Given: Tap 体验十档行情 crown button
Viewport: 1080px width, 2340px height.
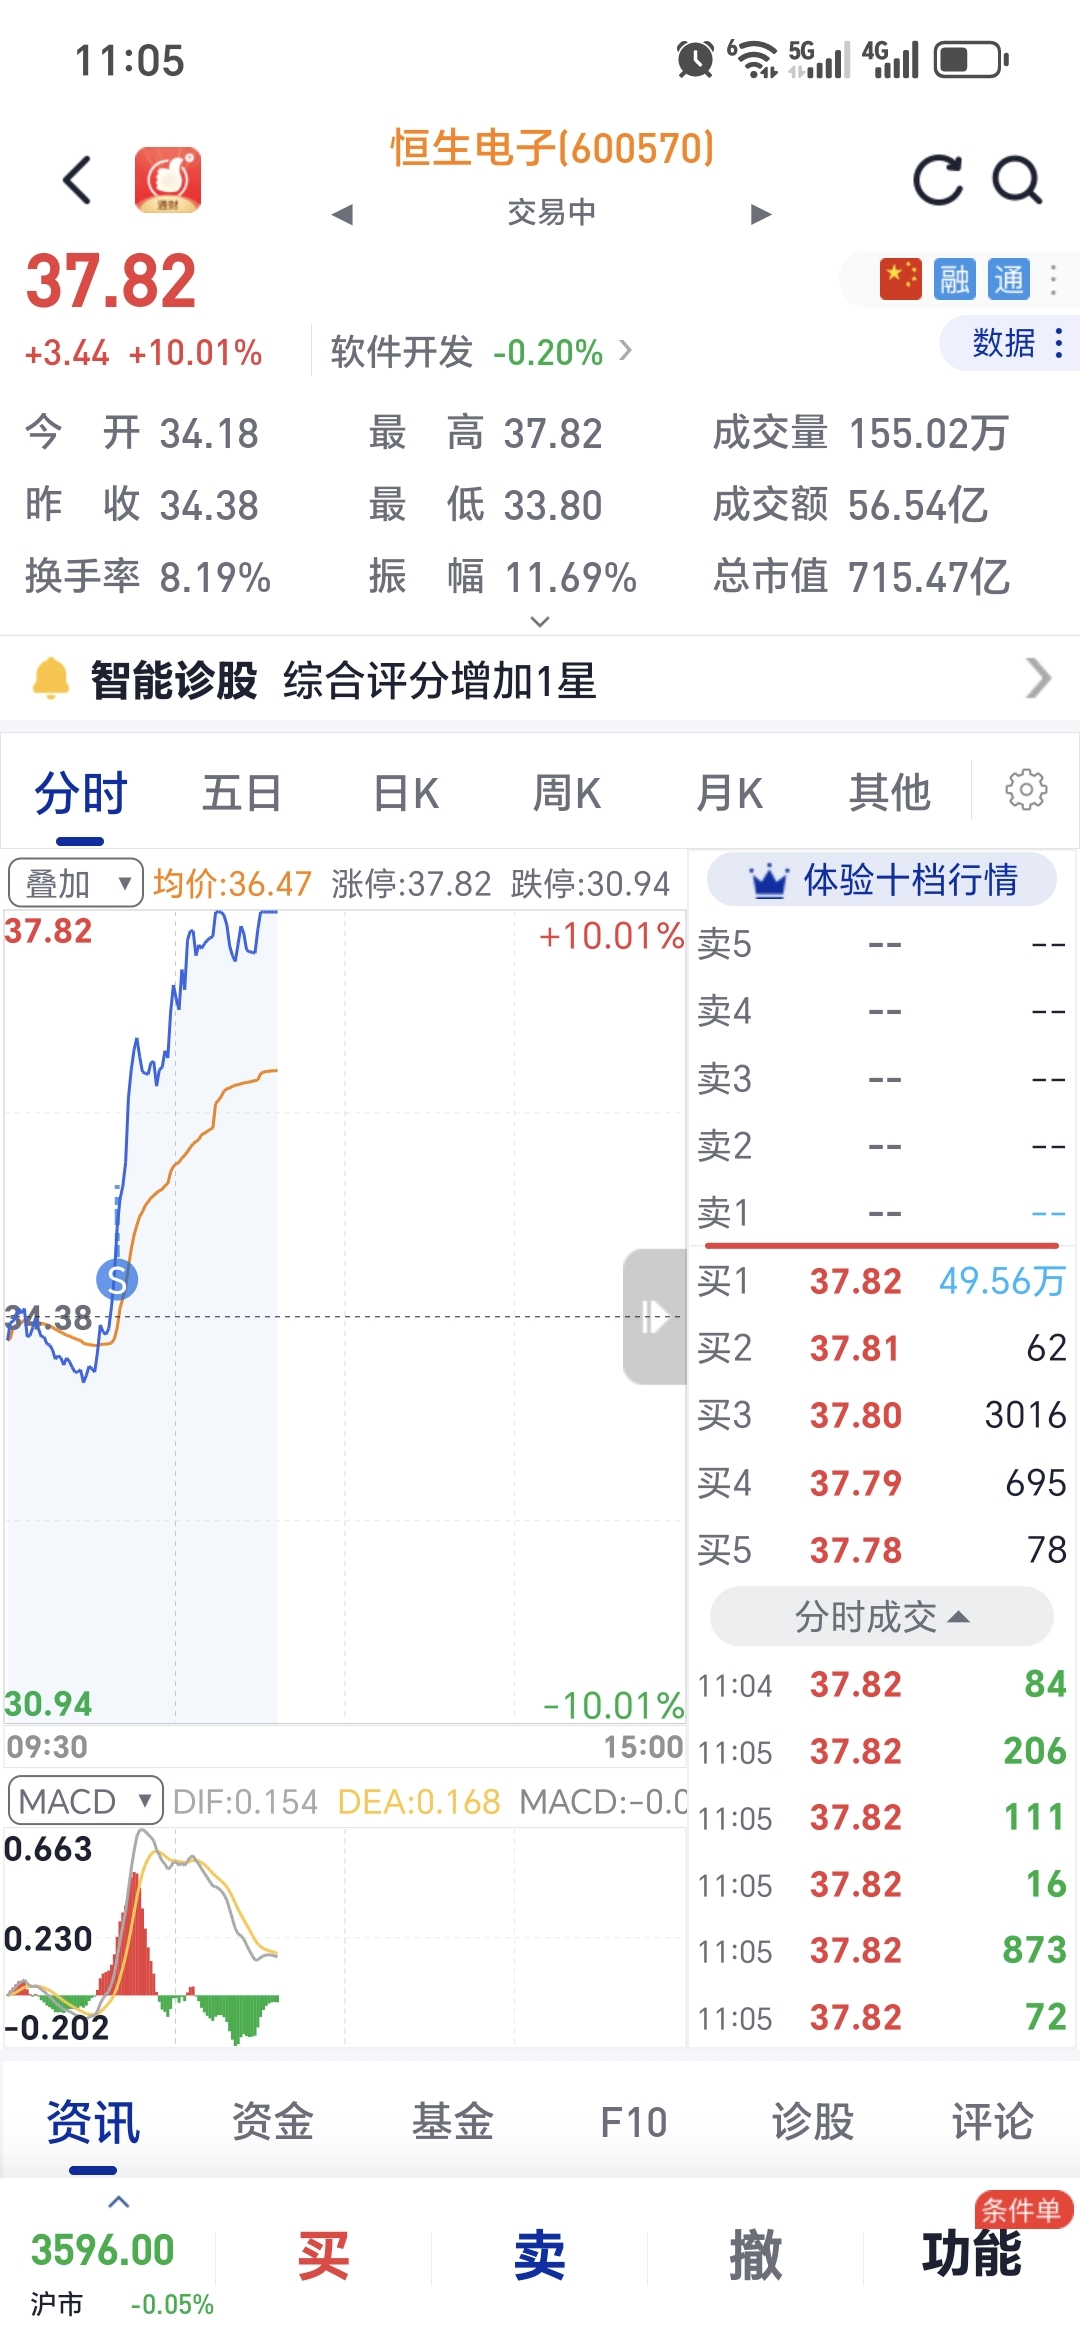Looking at the screenshot, I should pyautogui.click(x=882, y=880).
